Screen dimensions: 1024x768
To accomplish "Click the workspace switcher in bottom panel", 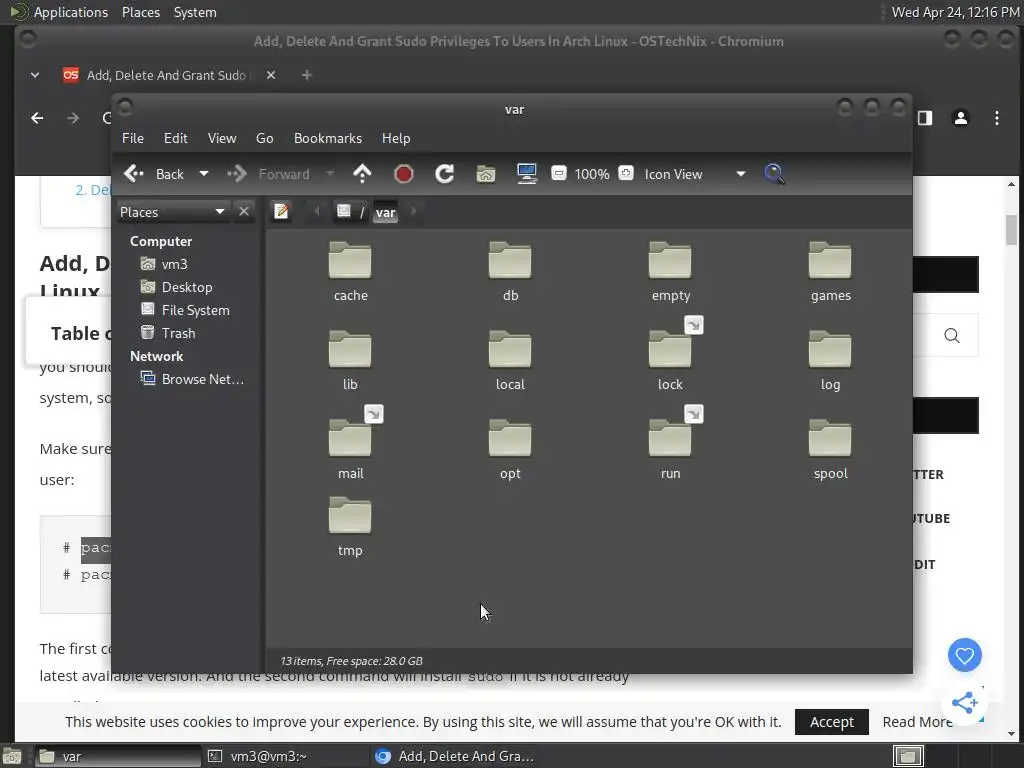I will pyautogui.click(x=908, y=756).
